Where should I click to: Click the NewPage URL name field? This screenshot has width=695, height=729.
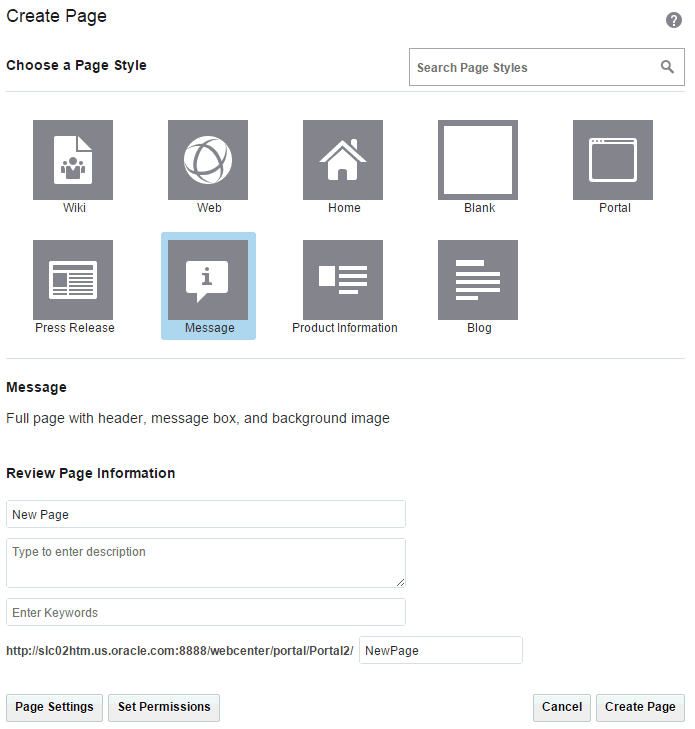pyautogui.click(x=441, y=650)
